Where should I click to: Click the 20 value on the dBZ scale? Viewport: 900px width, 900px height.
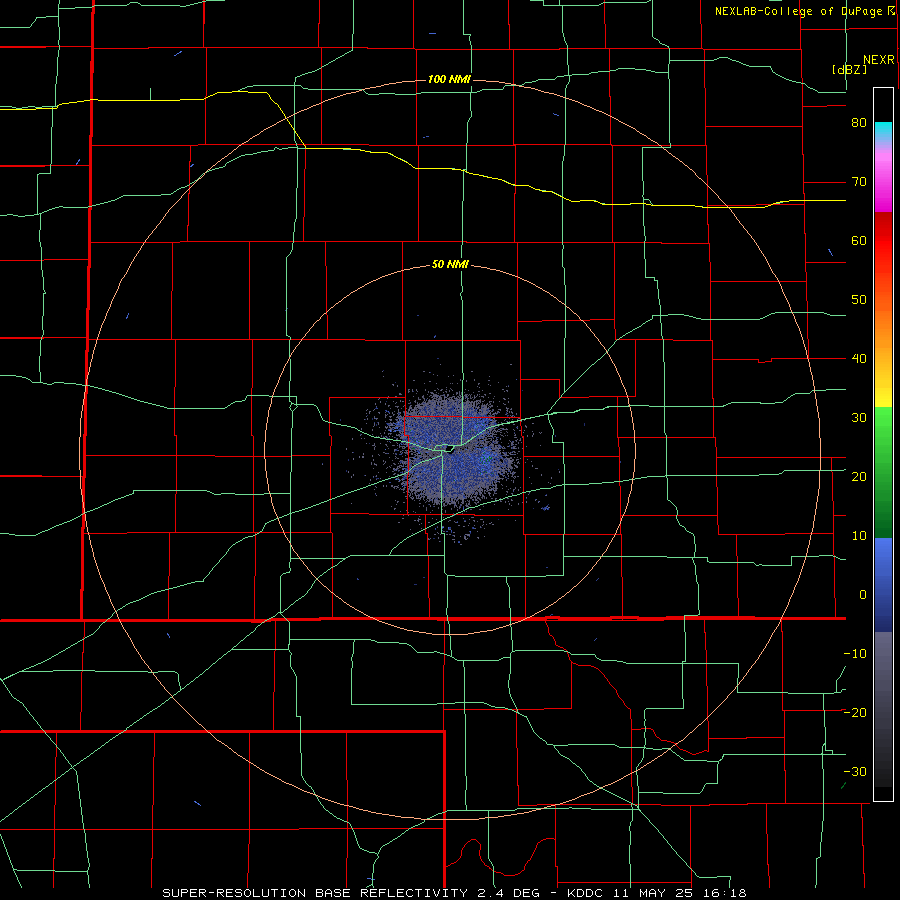(x=859, y=476)
